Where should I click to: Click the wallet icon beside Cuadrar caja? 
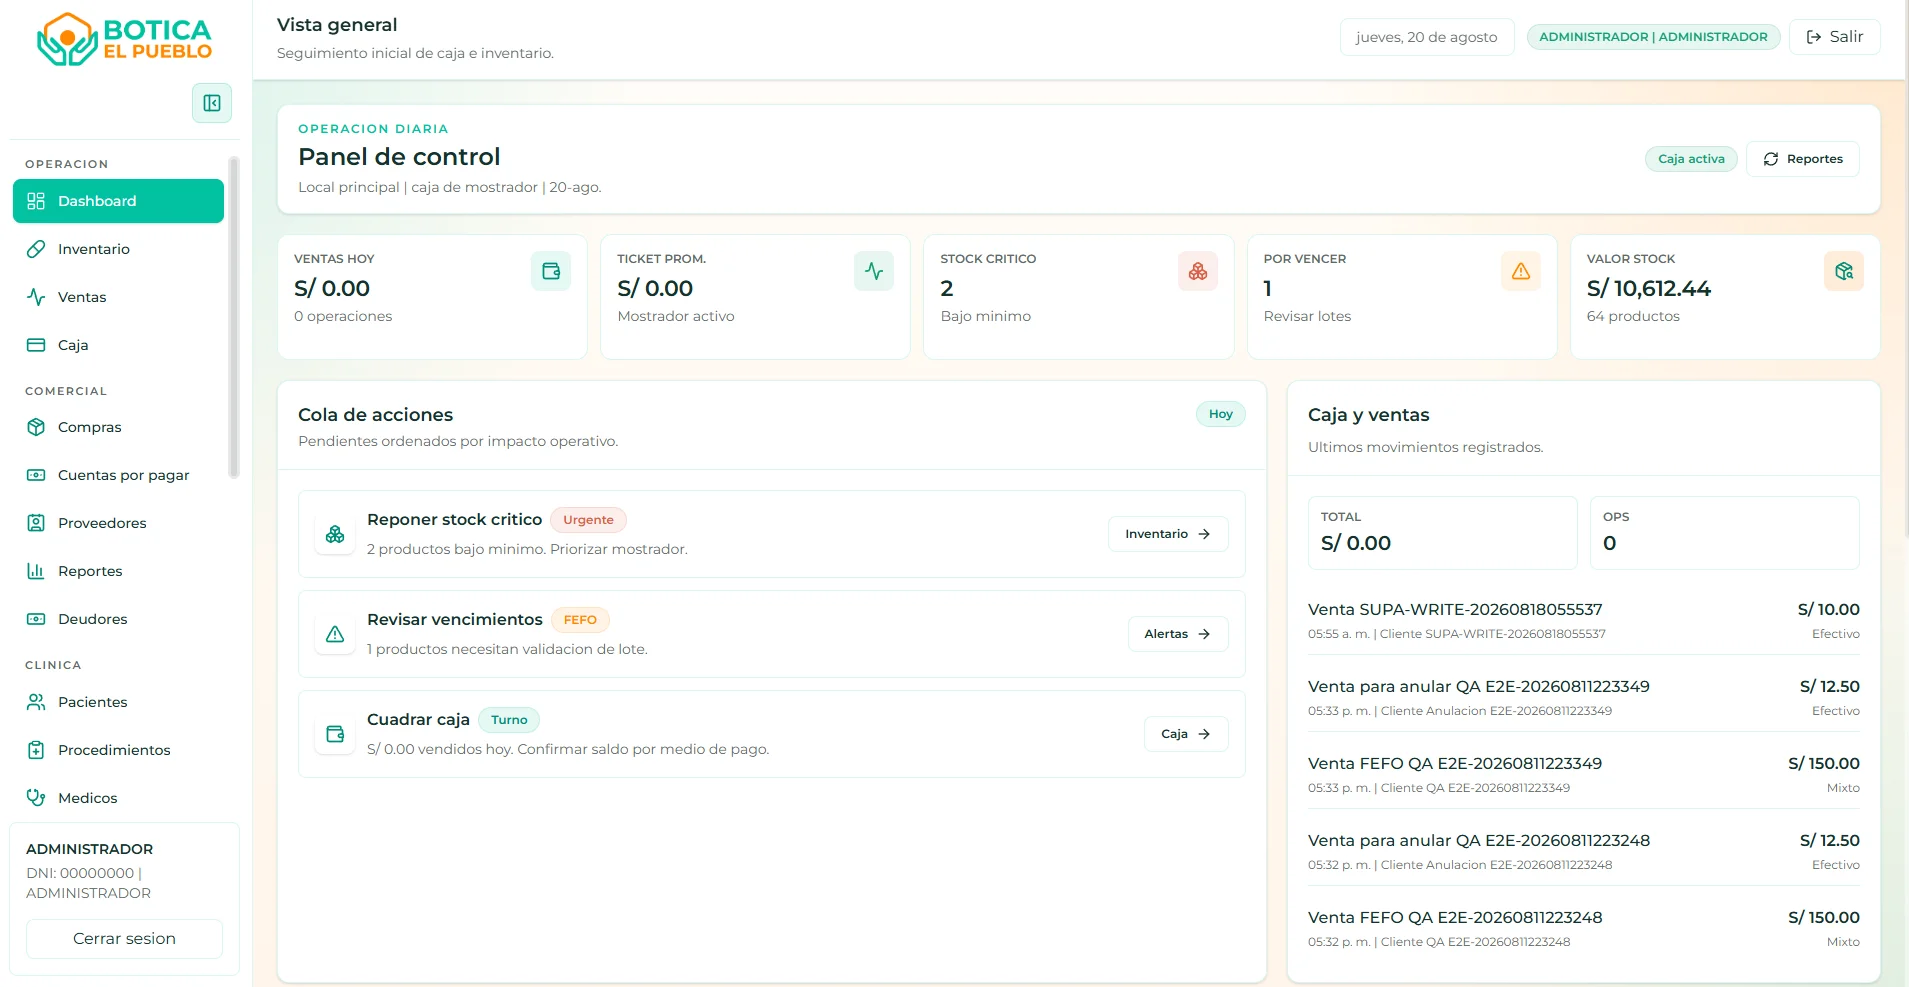coord(335,734)
